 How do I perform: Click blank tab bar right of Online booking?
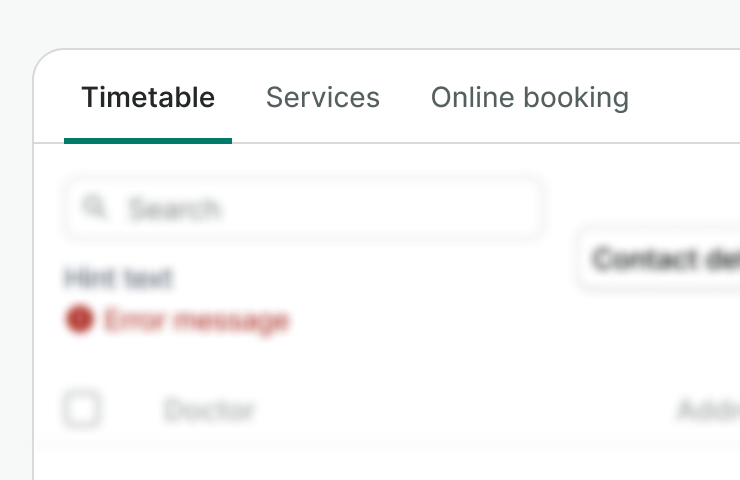coord(690,98)
